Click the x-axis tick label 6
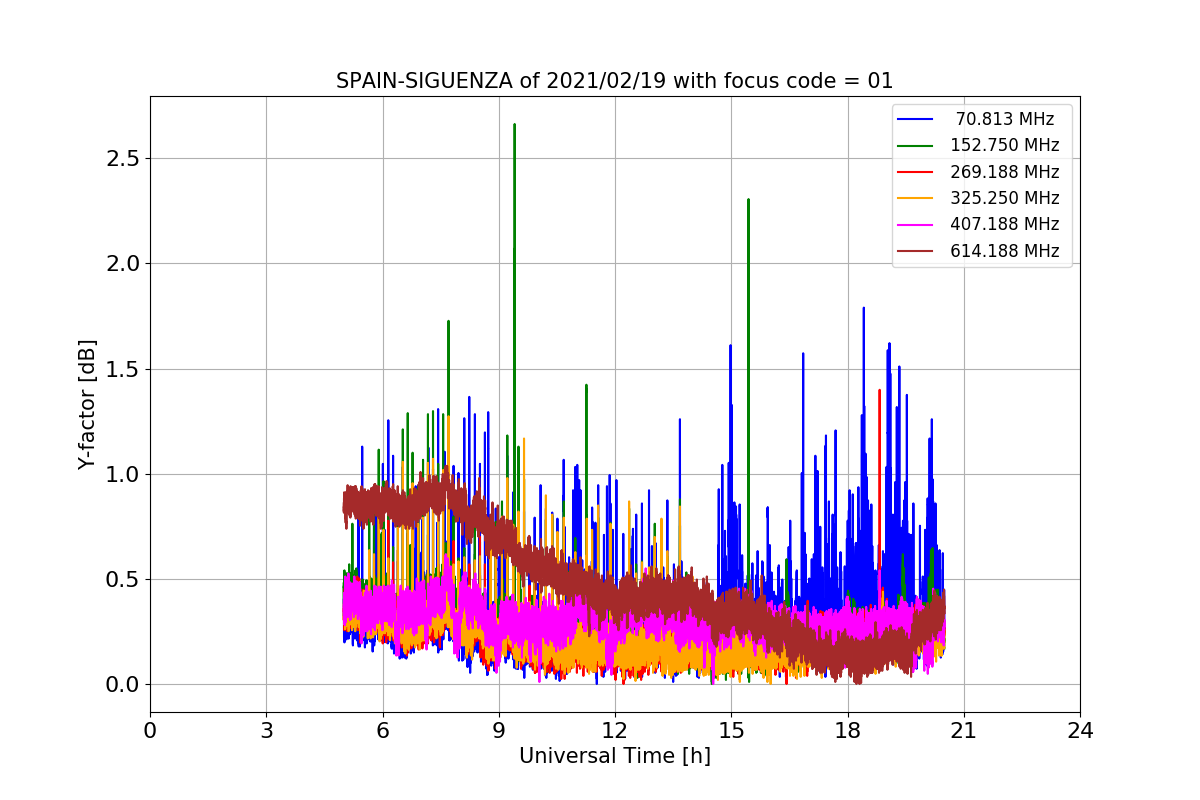Viewport: 1200px width, 800px height. [x=382, y=731]
